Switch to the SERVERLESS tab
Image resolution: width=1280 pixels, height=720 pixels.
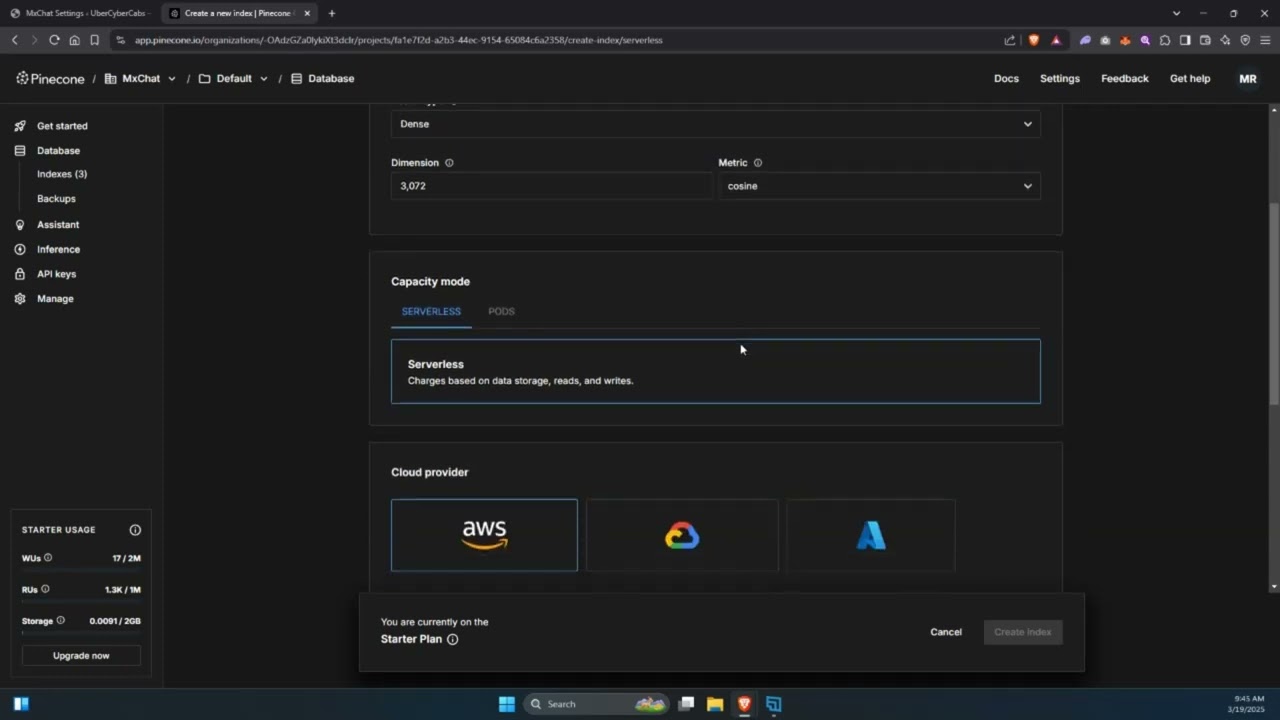click(x=431, y=311)
